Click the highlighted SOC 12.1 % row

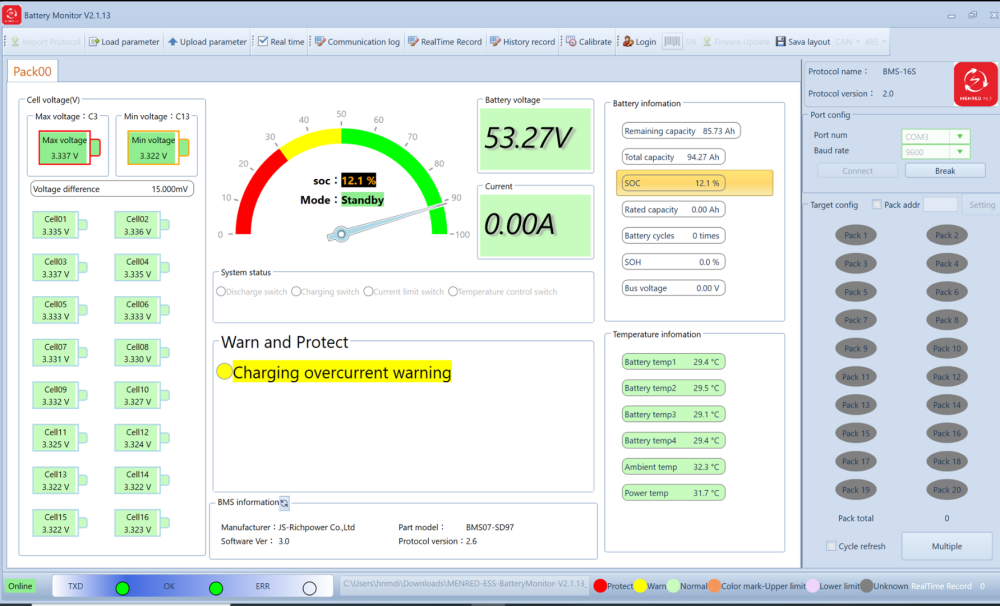point(695,183)
